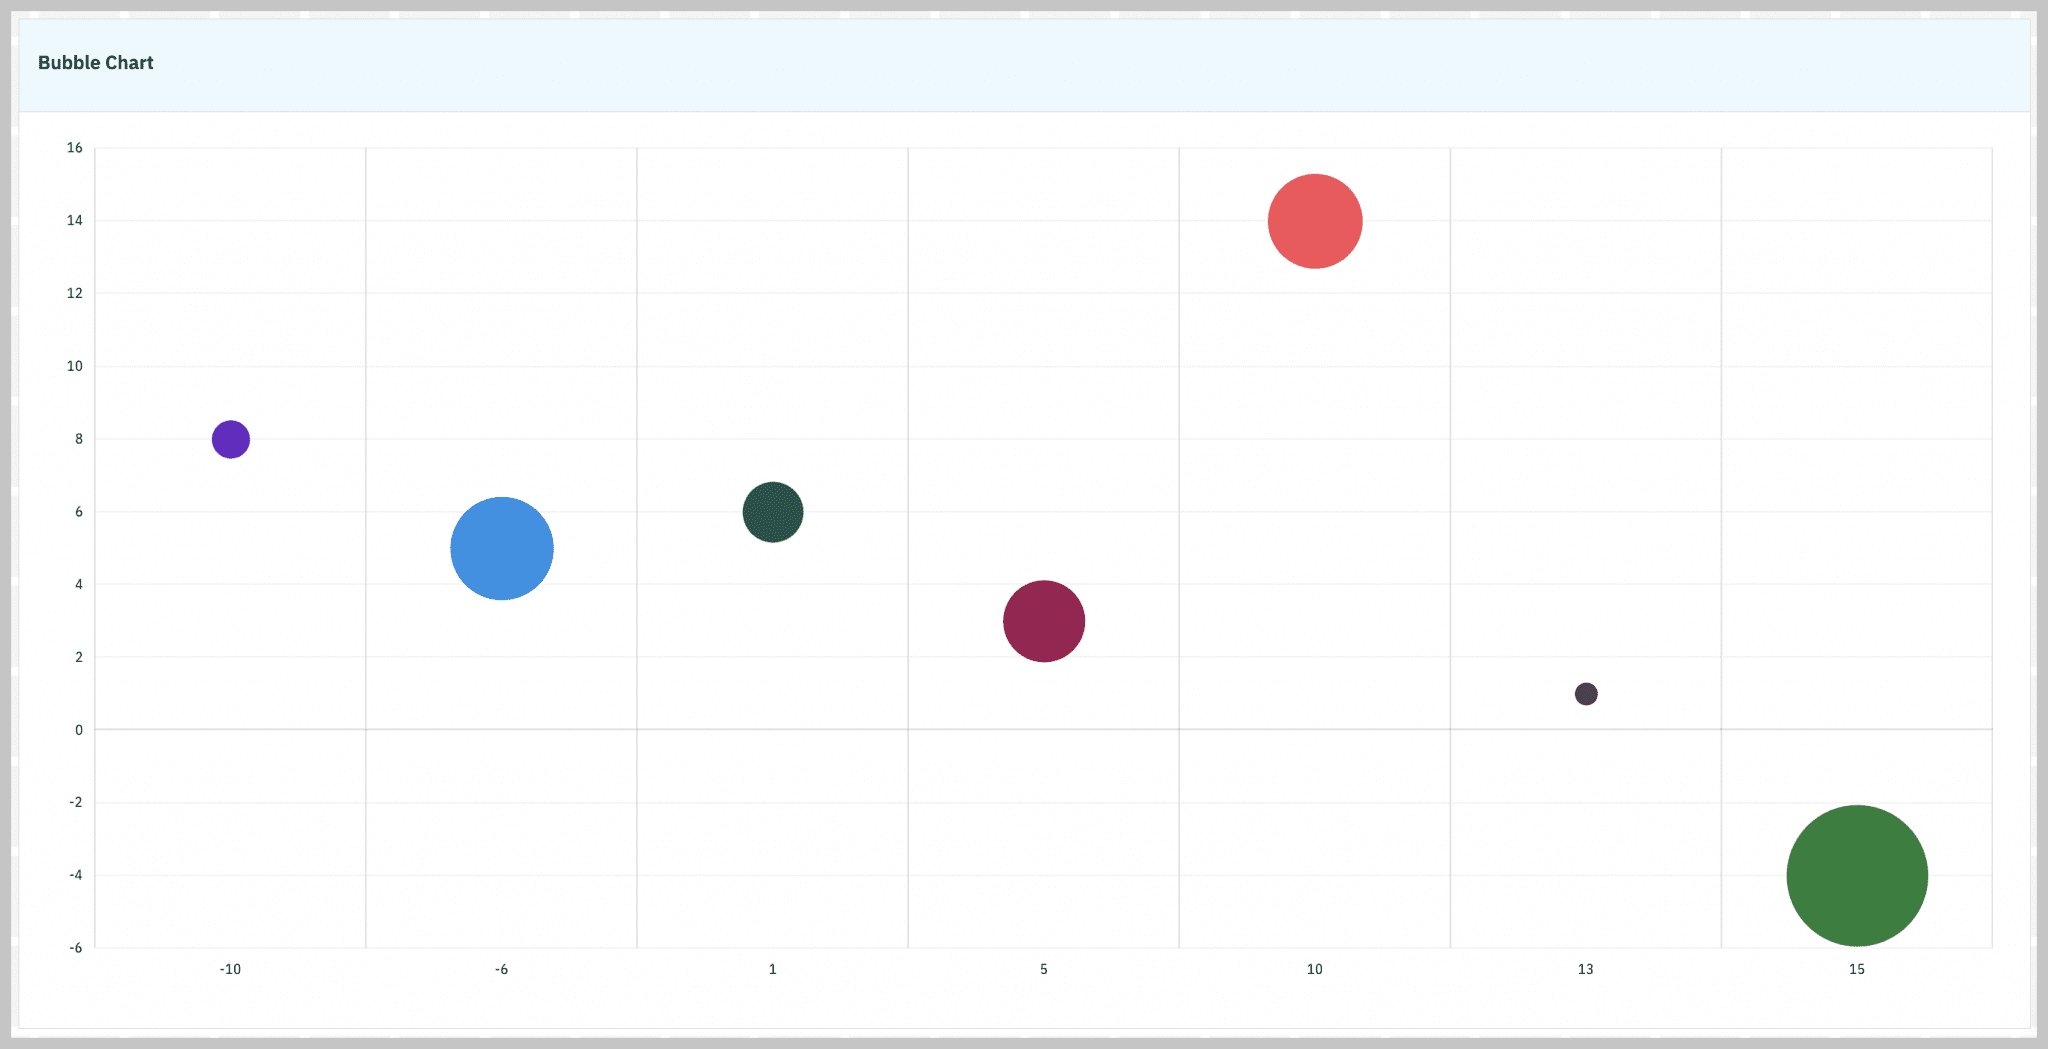Select the y-axis label 14
The image size is (2048, 1049).
point(75,220)
